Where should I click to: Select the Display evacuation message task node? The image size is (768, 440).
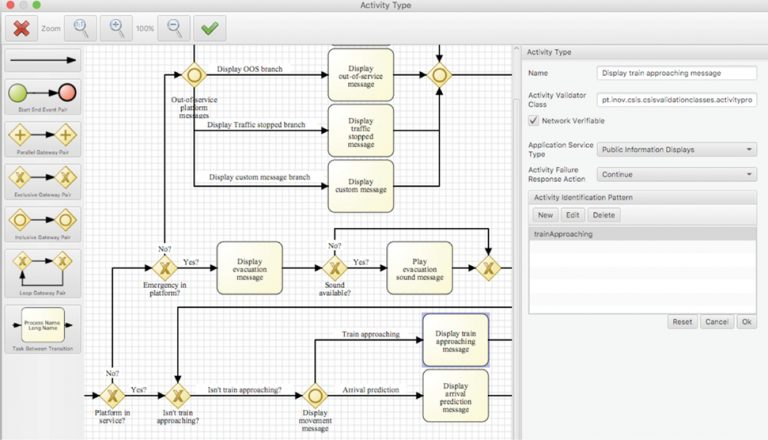coord(249,267)
